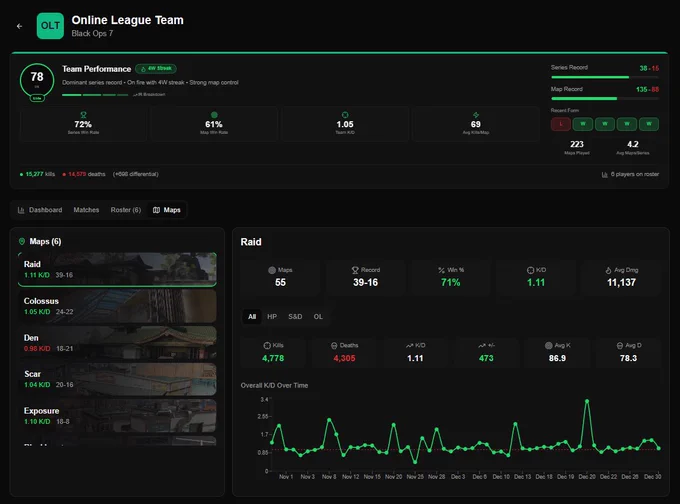Select the S&D mode filter

[x=295, y=317]
